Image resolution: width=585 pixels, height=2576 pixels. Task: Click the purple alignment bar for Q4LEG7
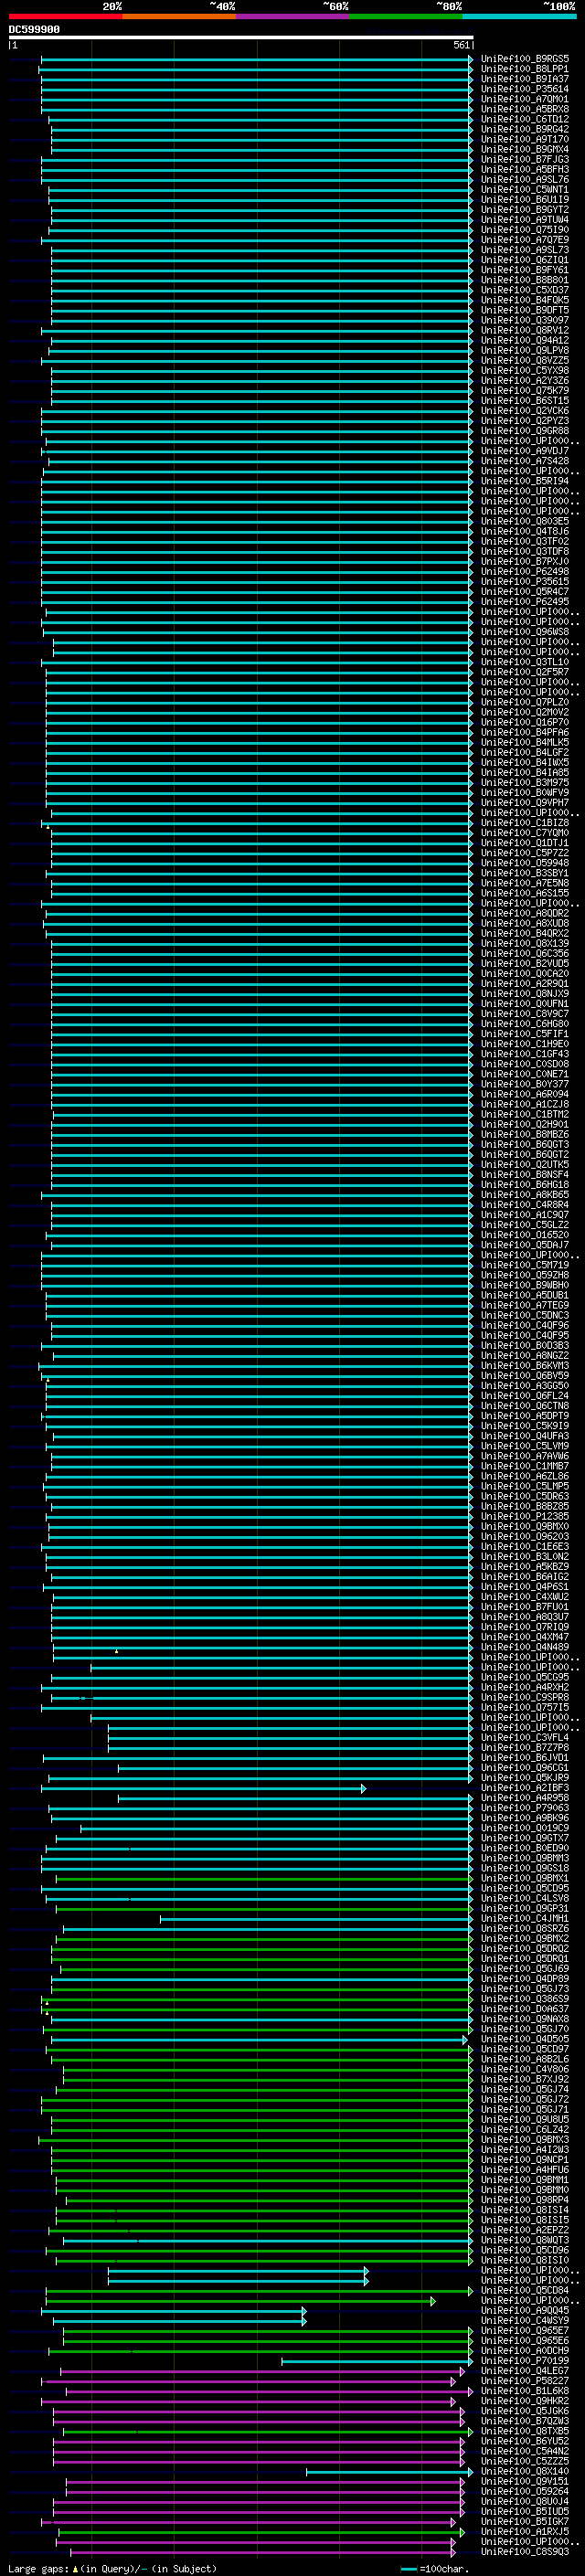263,2371
